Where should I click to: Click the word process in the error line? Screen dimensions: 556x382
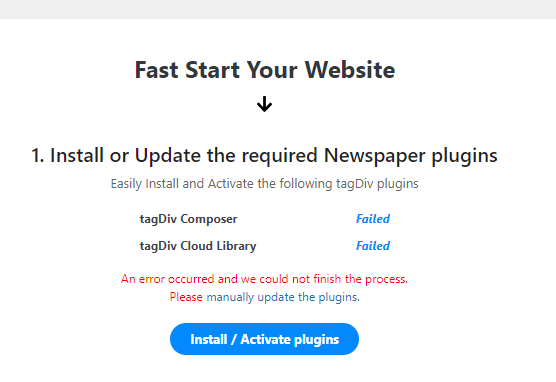click(x=386, y=279)
